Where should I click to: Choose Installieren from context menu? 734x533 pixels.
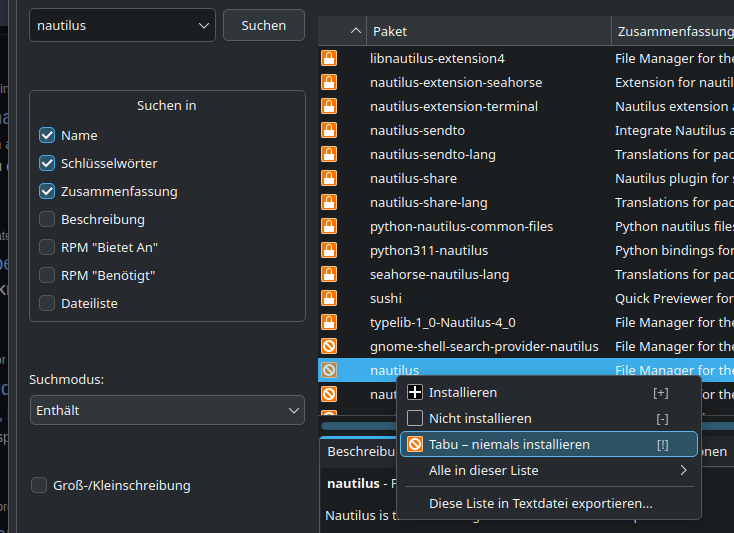[549, 392]
